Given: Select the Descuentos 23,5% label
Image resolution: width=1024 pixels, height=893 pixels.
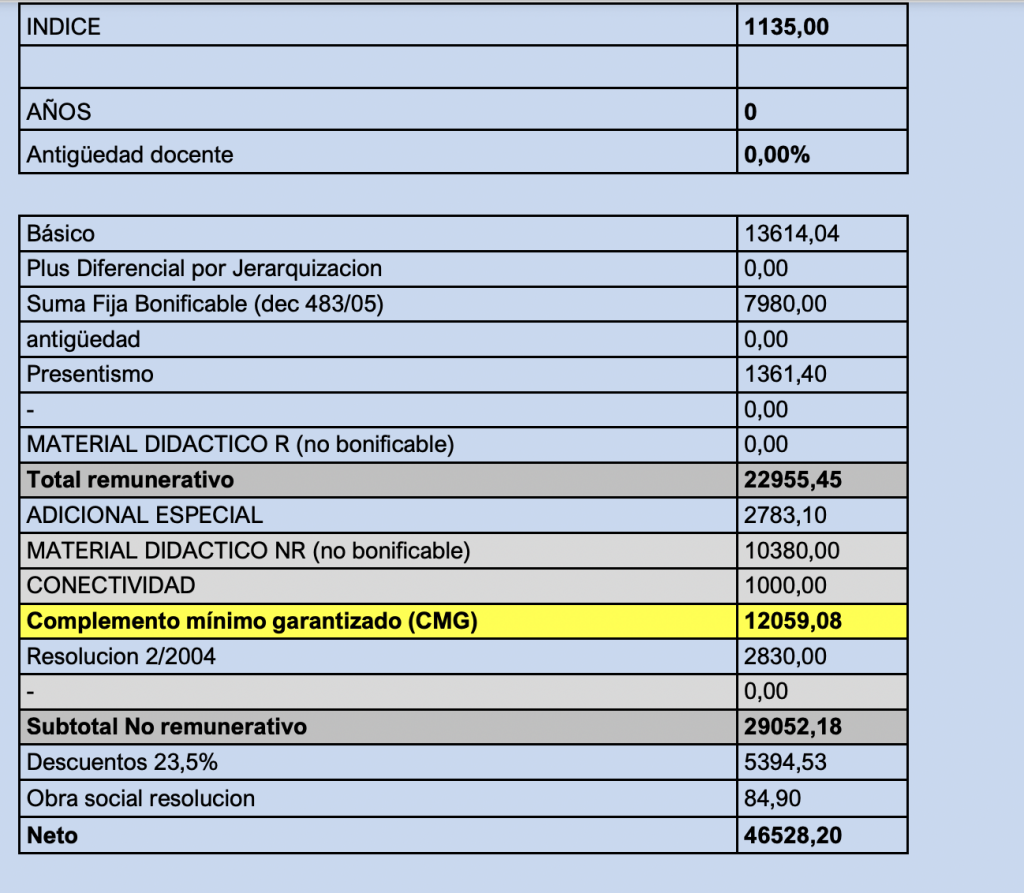Looking at the screenshot, I should 121,762.
